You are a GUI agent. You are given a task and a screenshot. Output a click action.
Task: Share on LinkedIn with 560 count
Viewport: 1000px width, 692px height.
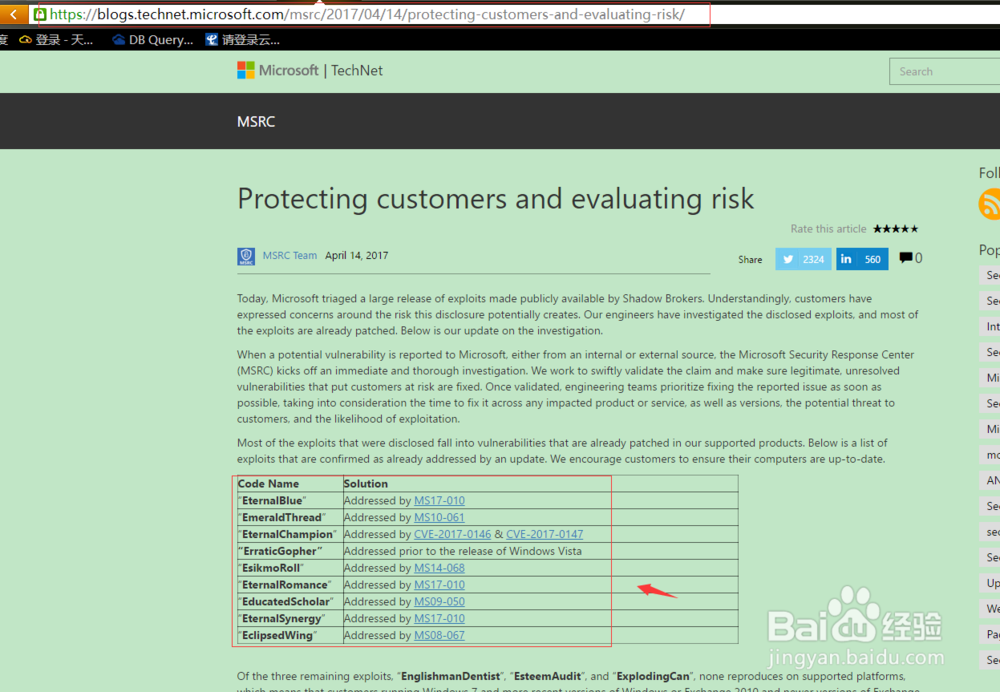[862, 259]
